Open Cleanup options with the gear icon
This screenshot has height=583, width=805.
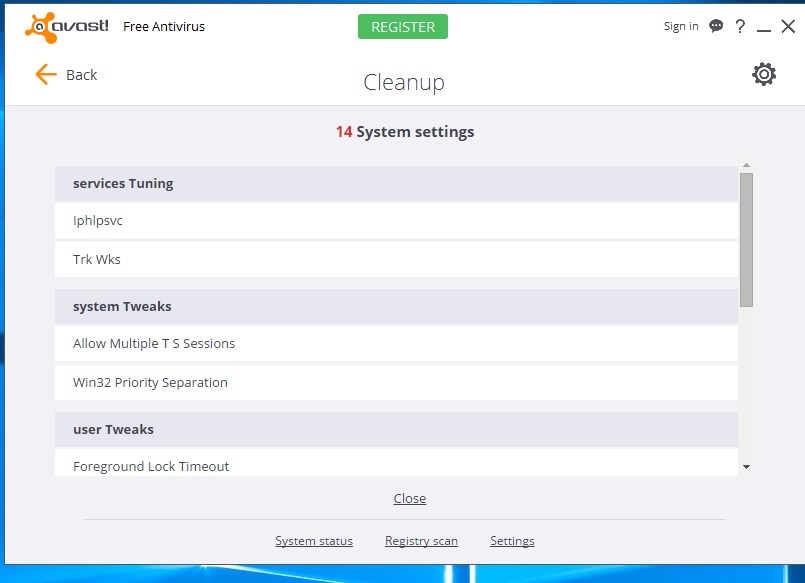tap(764, 74)
